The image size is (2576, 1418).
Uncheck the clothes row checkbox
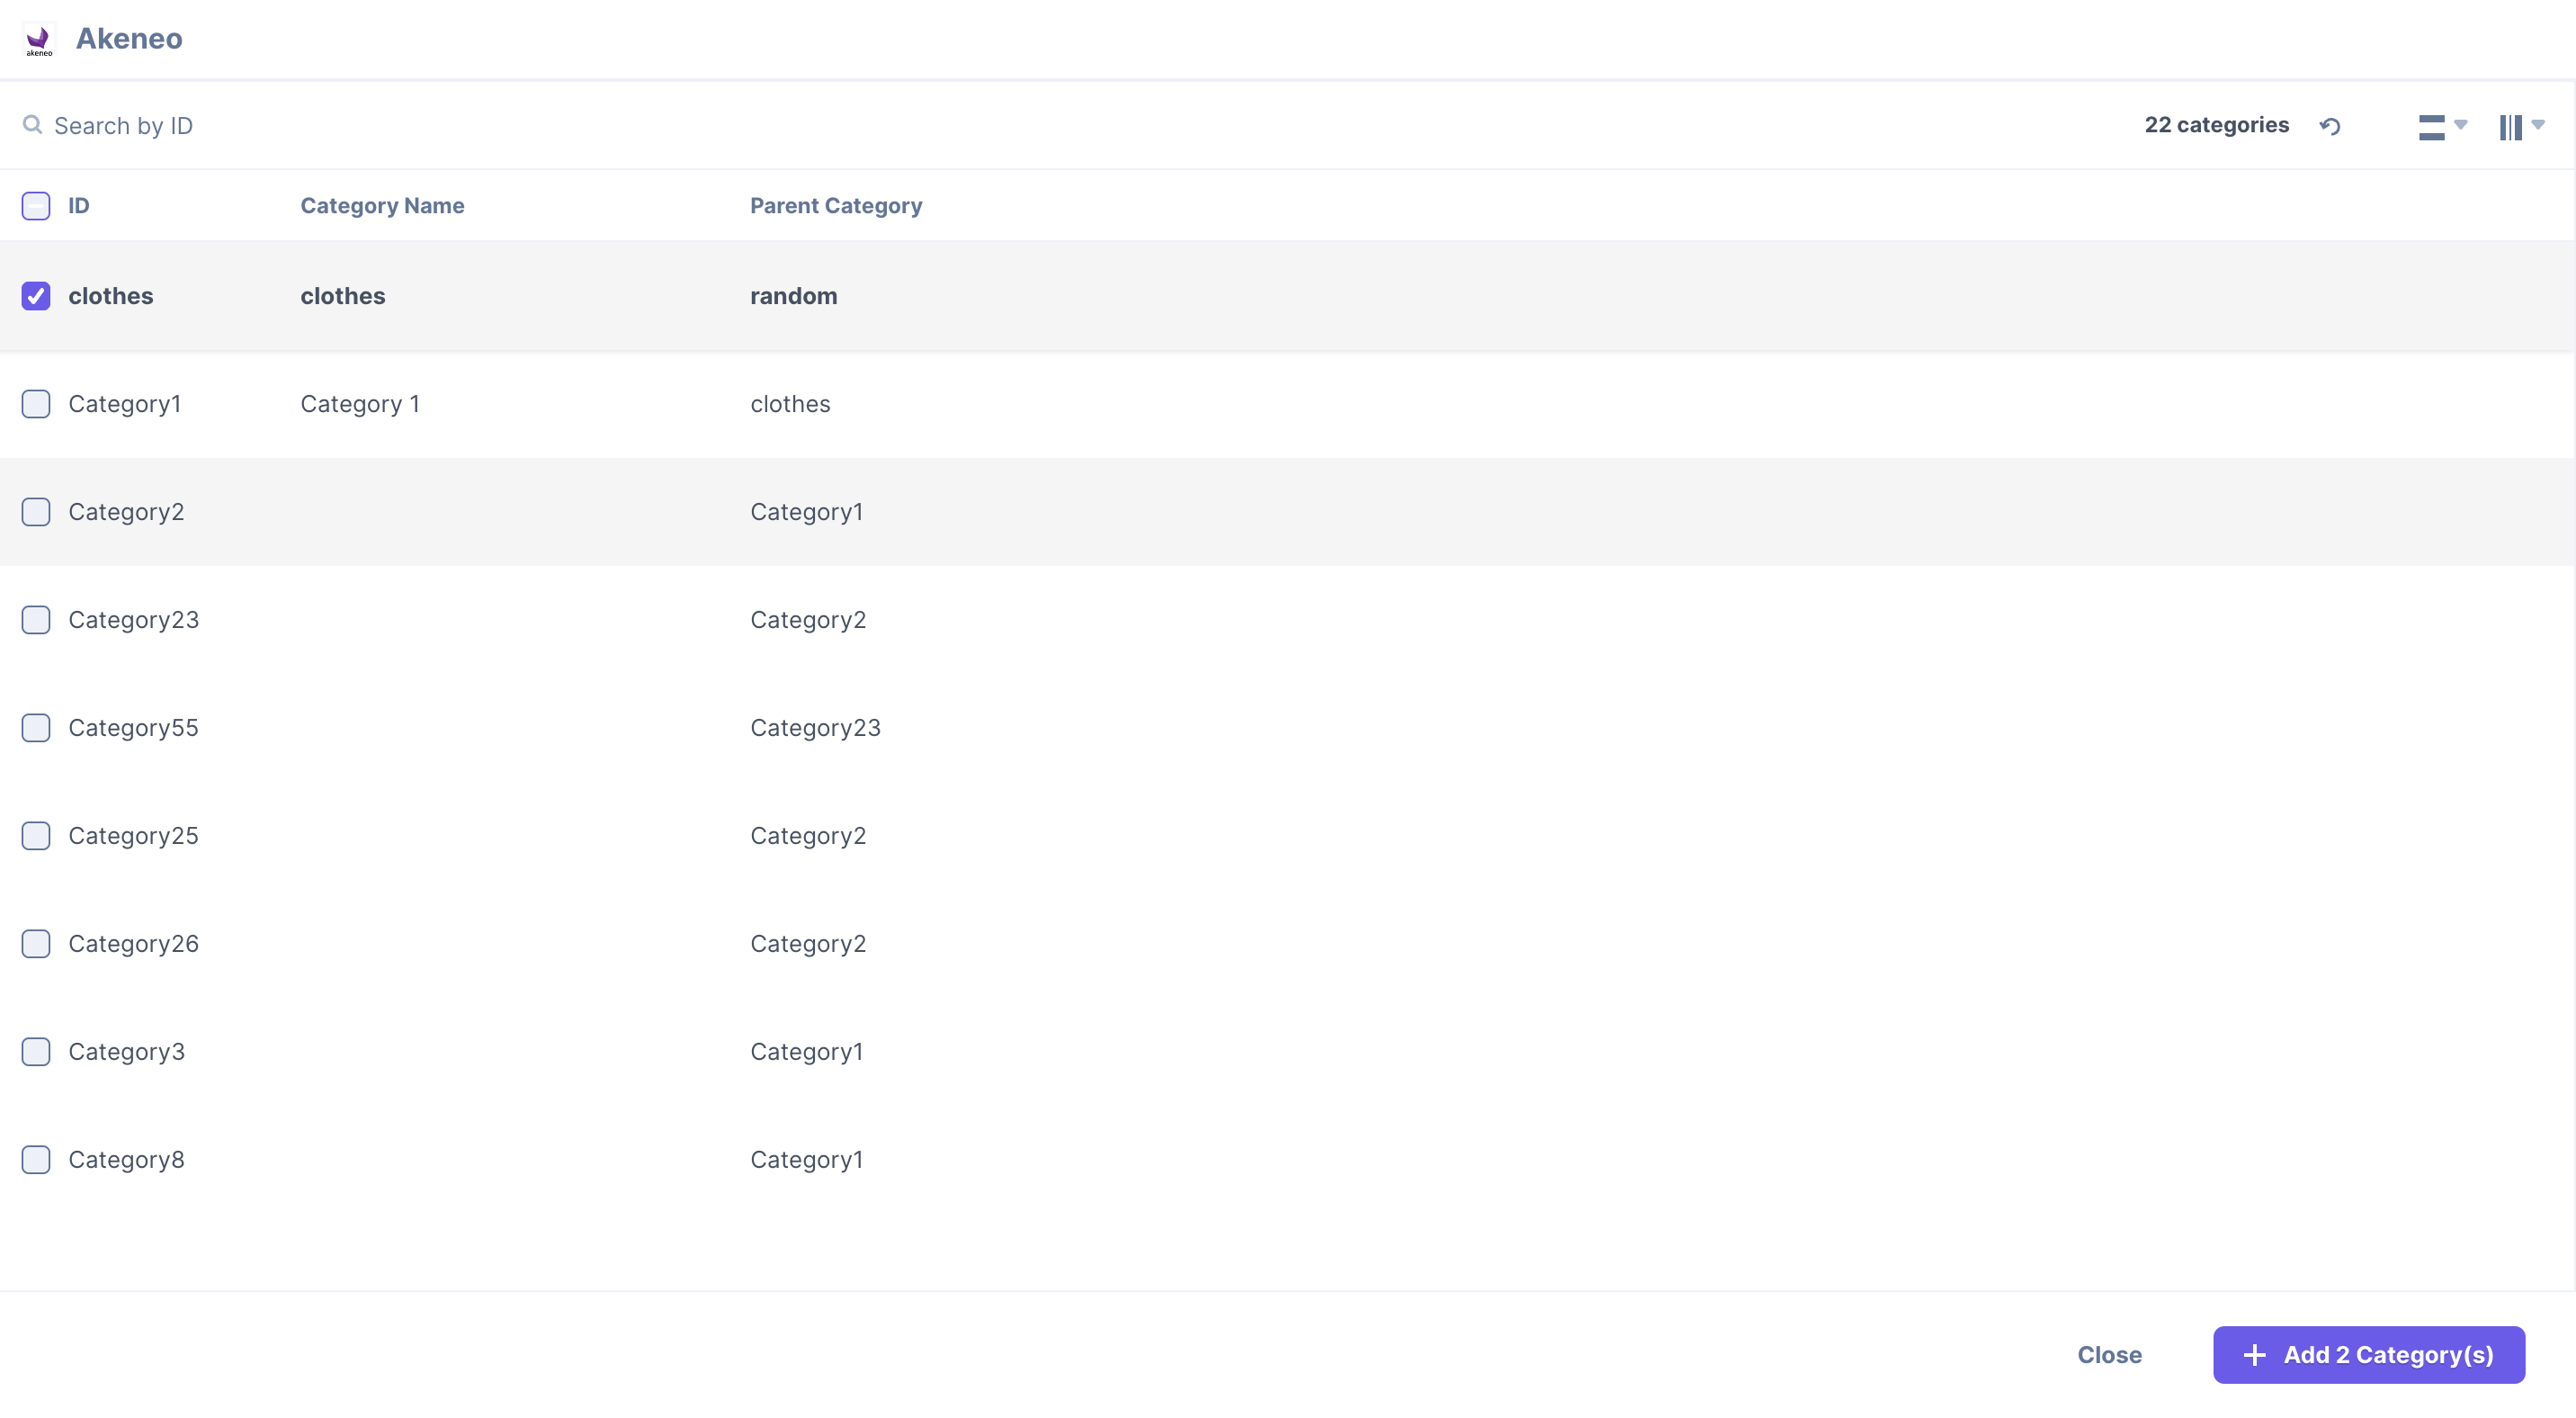tap(36, 296)
